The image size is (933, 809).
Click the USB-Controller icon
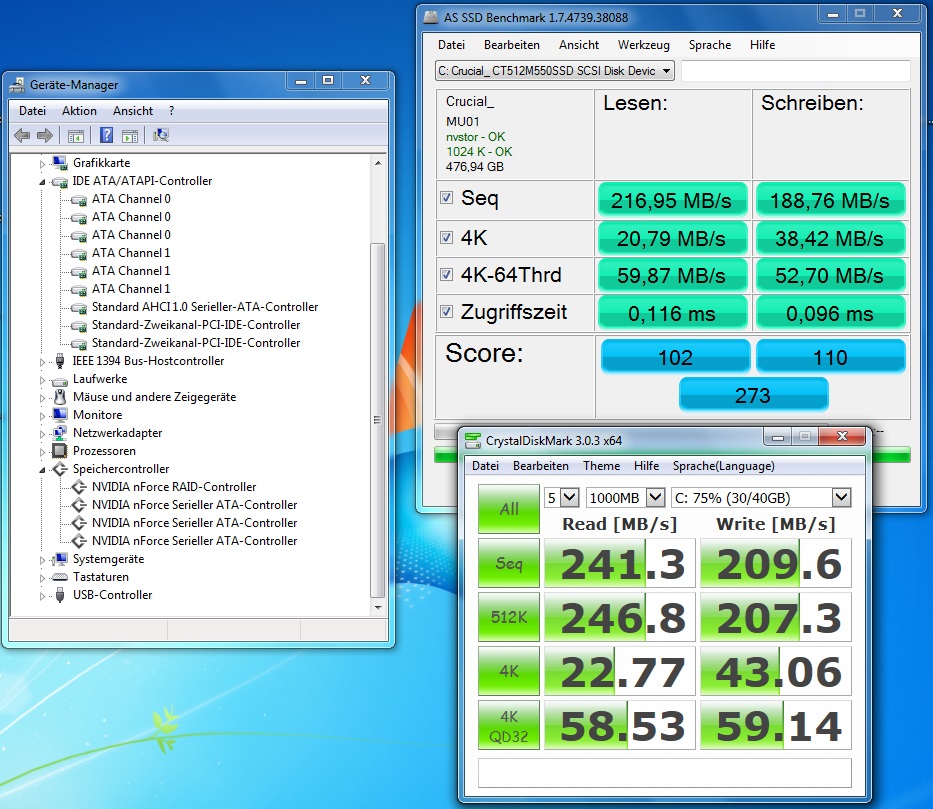(x=60, y=595)
